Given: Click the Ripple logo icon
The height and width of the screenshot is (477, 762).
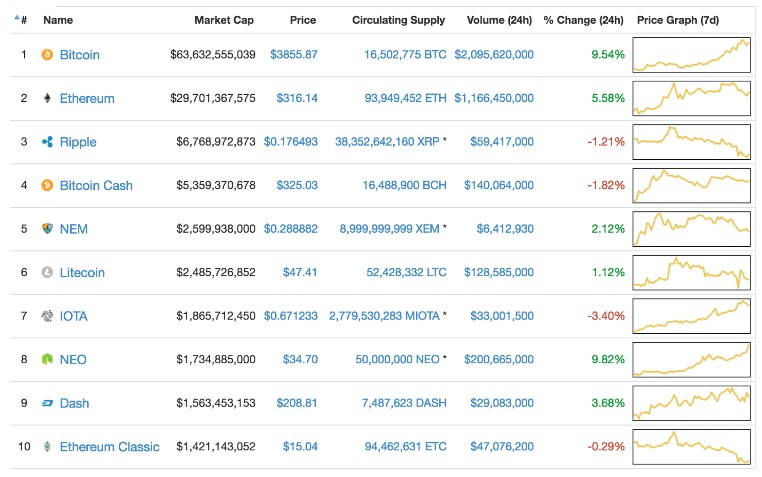Looking at the screenshot, I should click(47, 142).
